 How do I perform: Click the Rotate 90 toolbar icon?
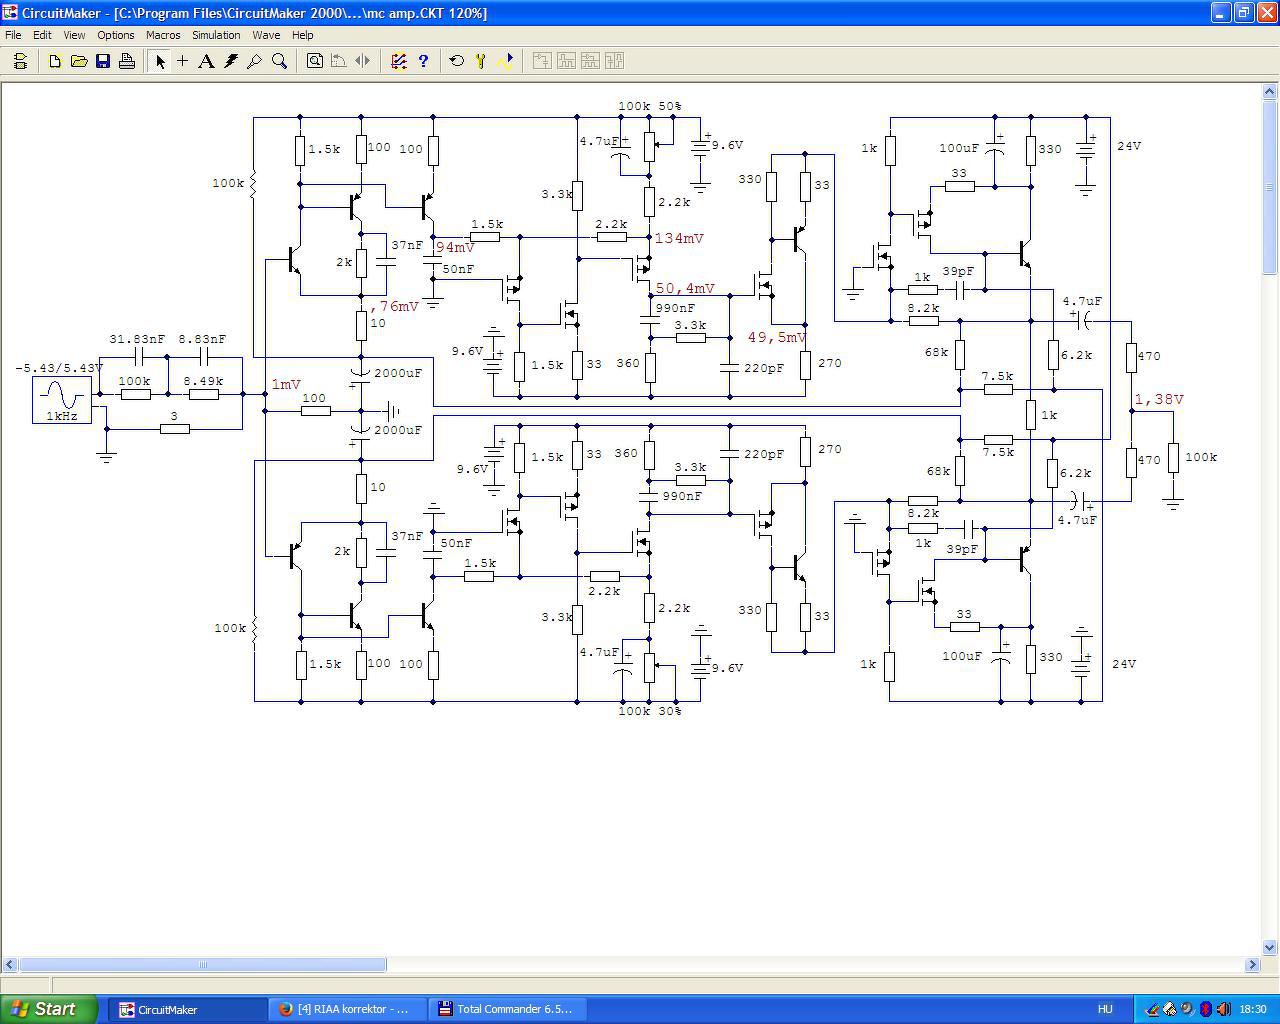pyautogui.click(x=339, y=61)
